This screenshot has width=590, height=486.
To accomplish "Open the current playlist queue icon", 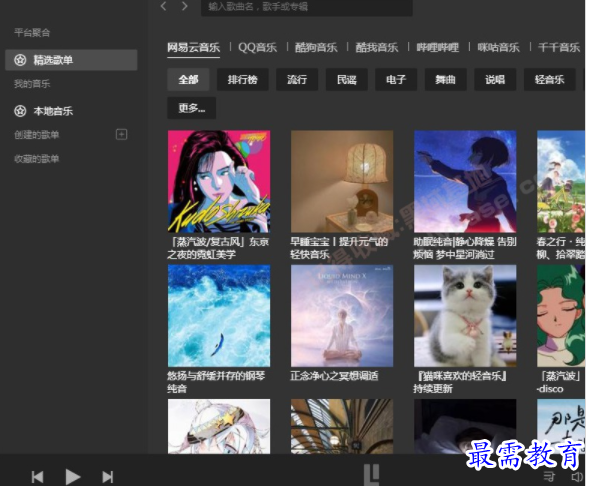I will click(549, 477).
